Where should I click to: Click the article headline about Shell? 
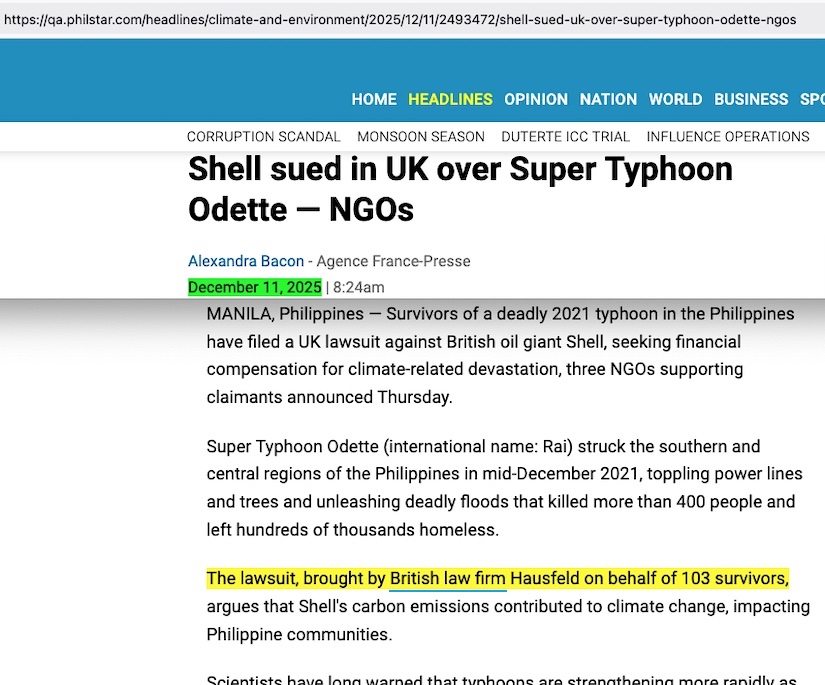coord(460,189)
